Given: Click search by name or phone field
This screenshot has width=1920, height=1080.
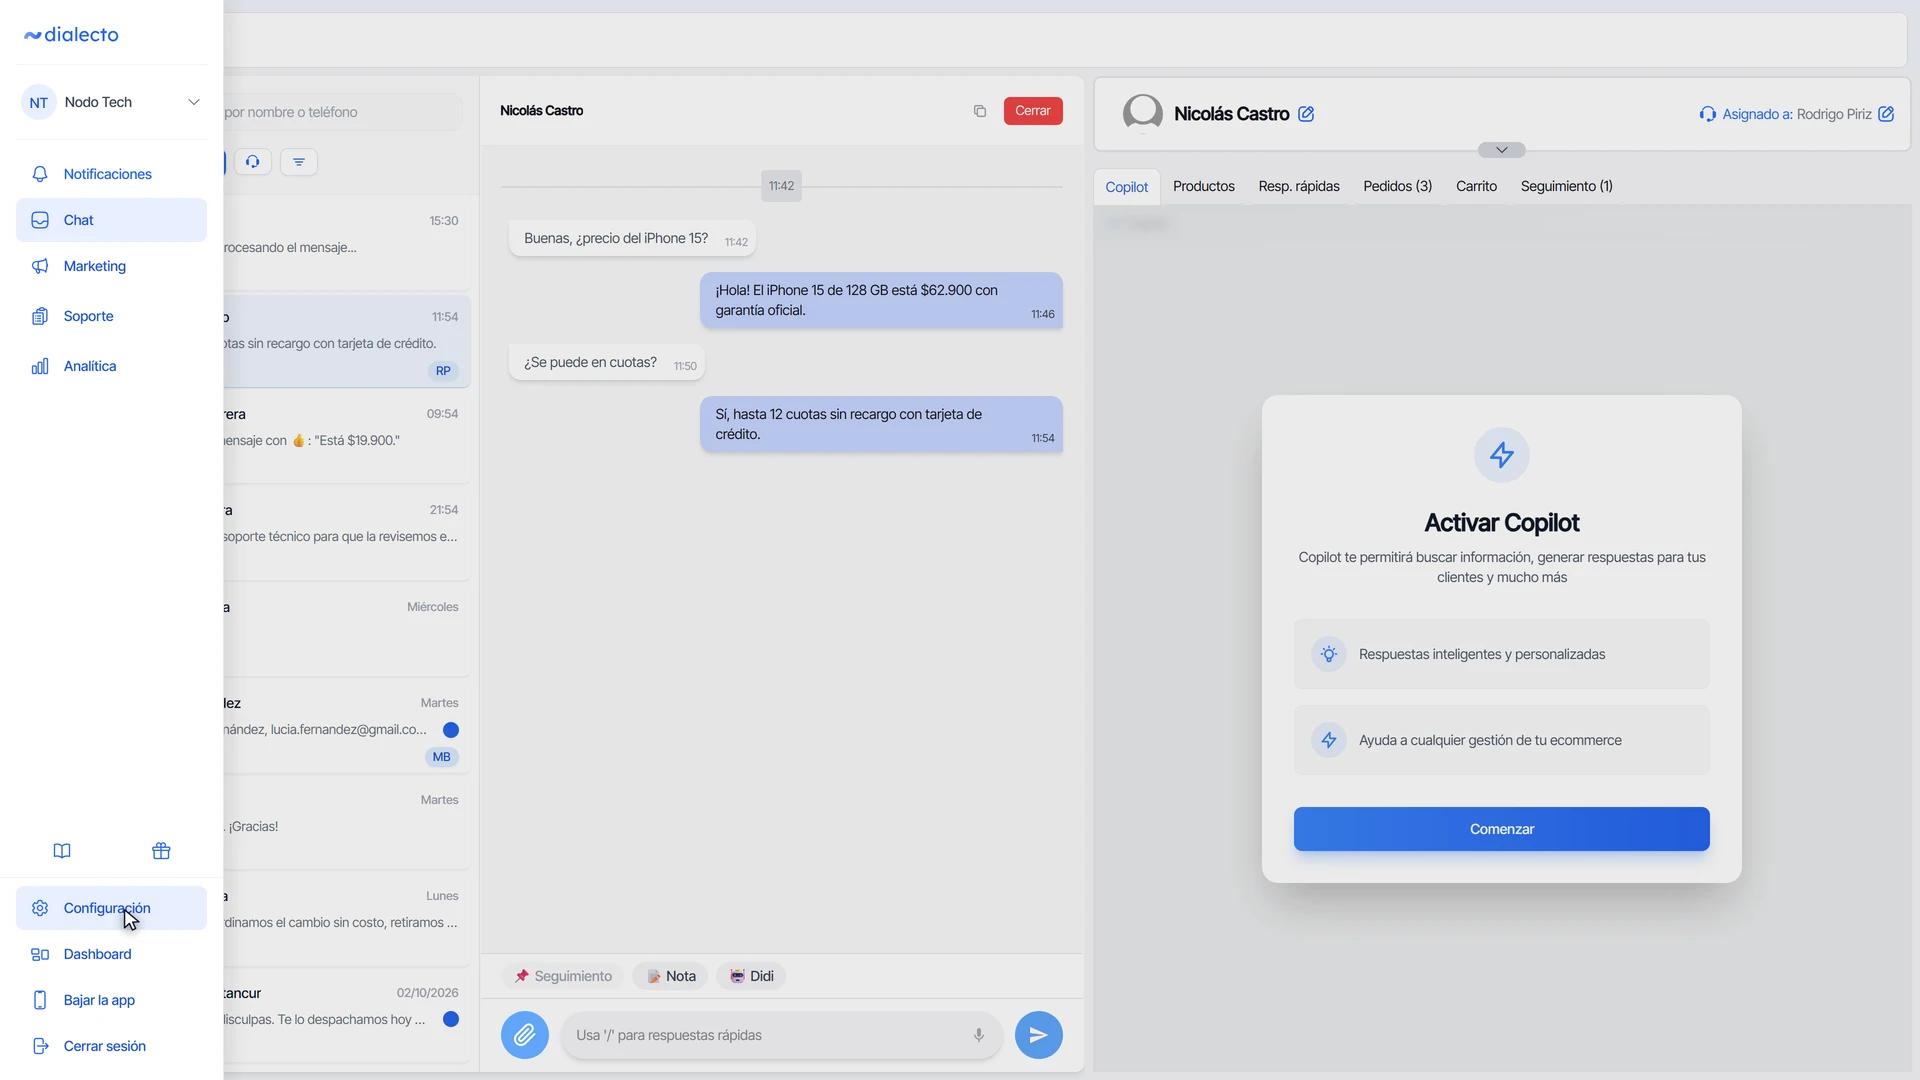Looking at the screenshot, I should tap(343, 112).
